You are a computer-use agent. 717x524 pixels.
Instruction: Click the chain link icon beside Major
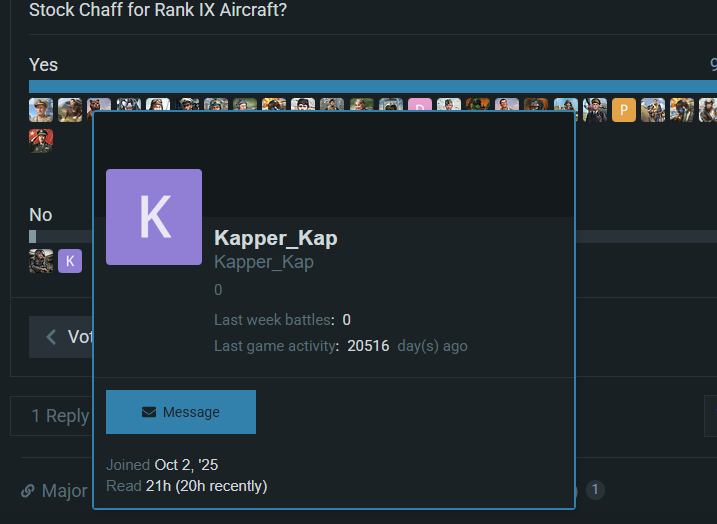tap(28, 491)
